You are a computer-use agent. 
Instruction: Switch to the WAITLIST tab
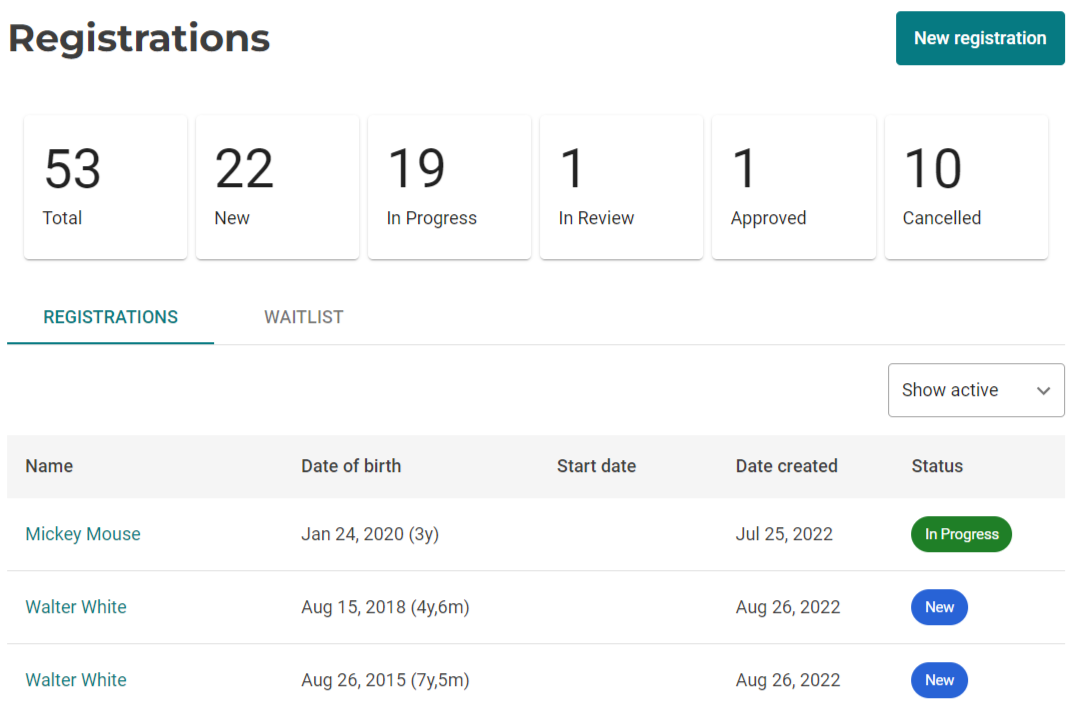303,316
